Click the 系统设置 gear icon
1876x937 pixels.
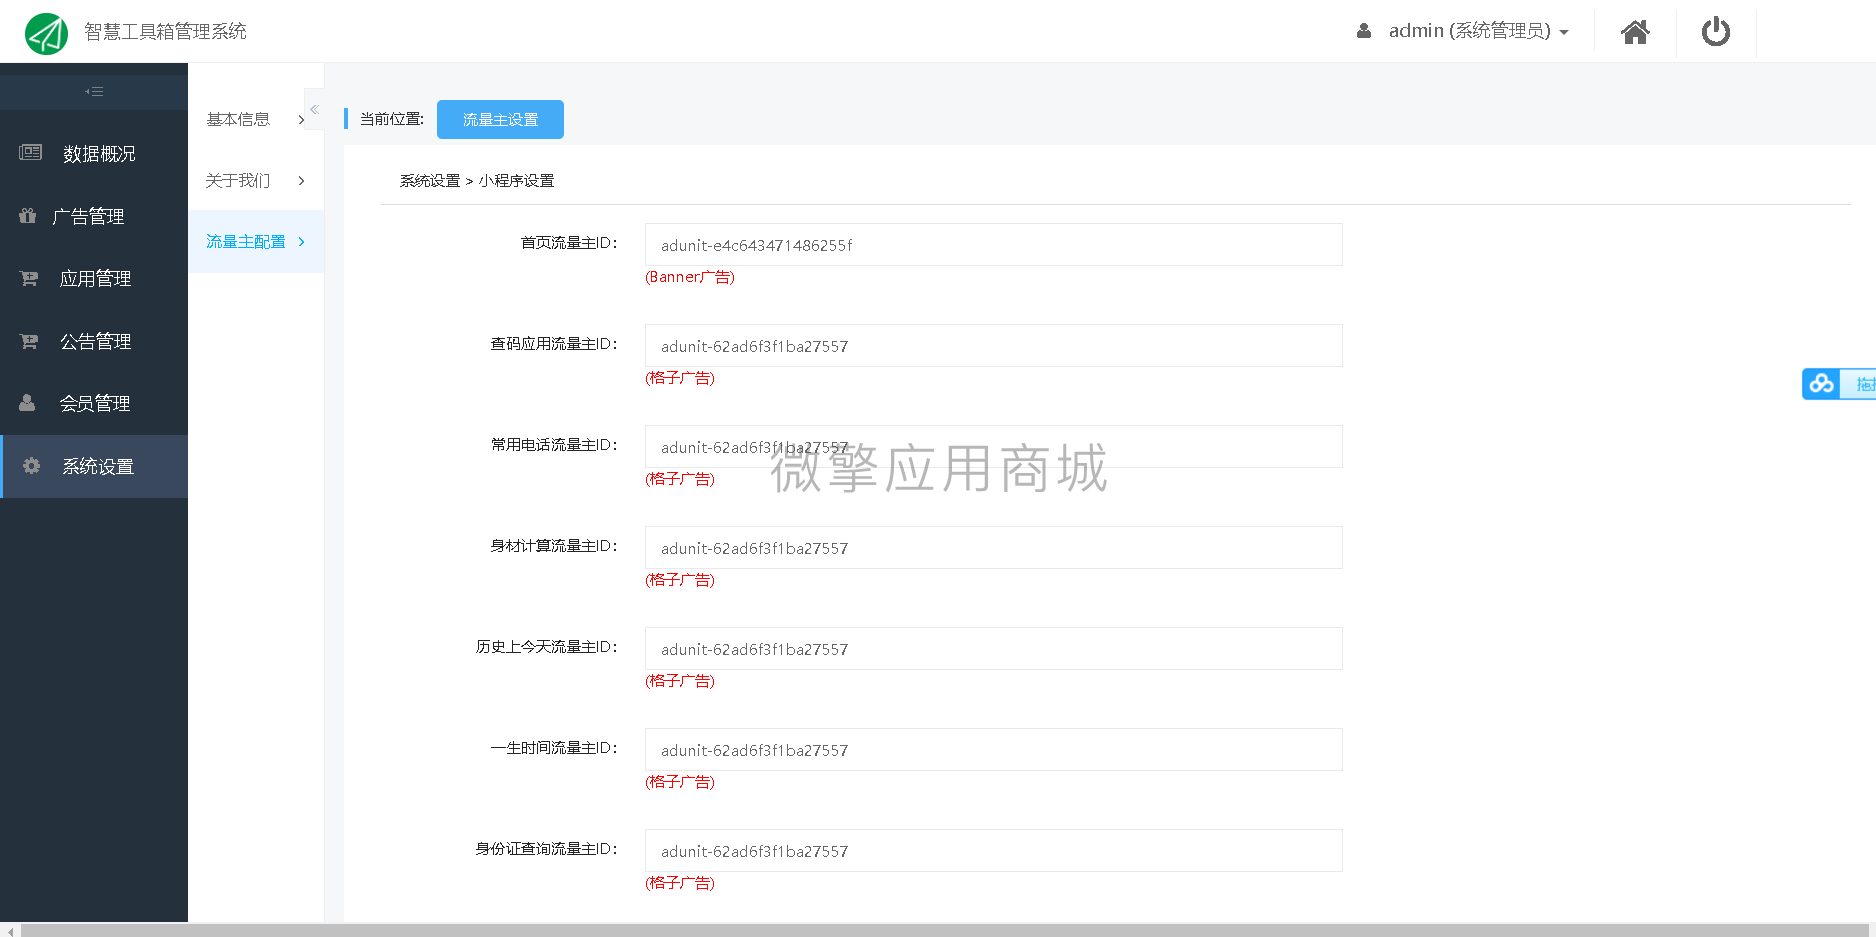[31, 465]
